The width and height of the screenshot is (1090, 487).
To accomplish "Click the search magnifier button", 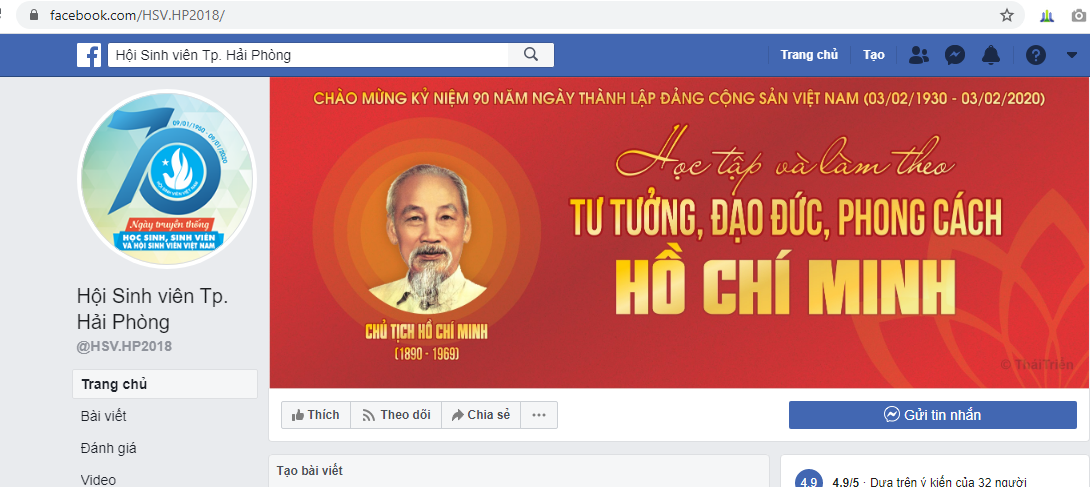I will [x=531, y=55].
